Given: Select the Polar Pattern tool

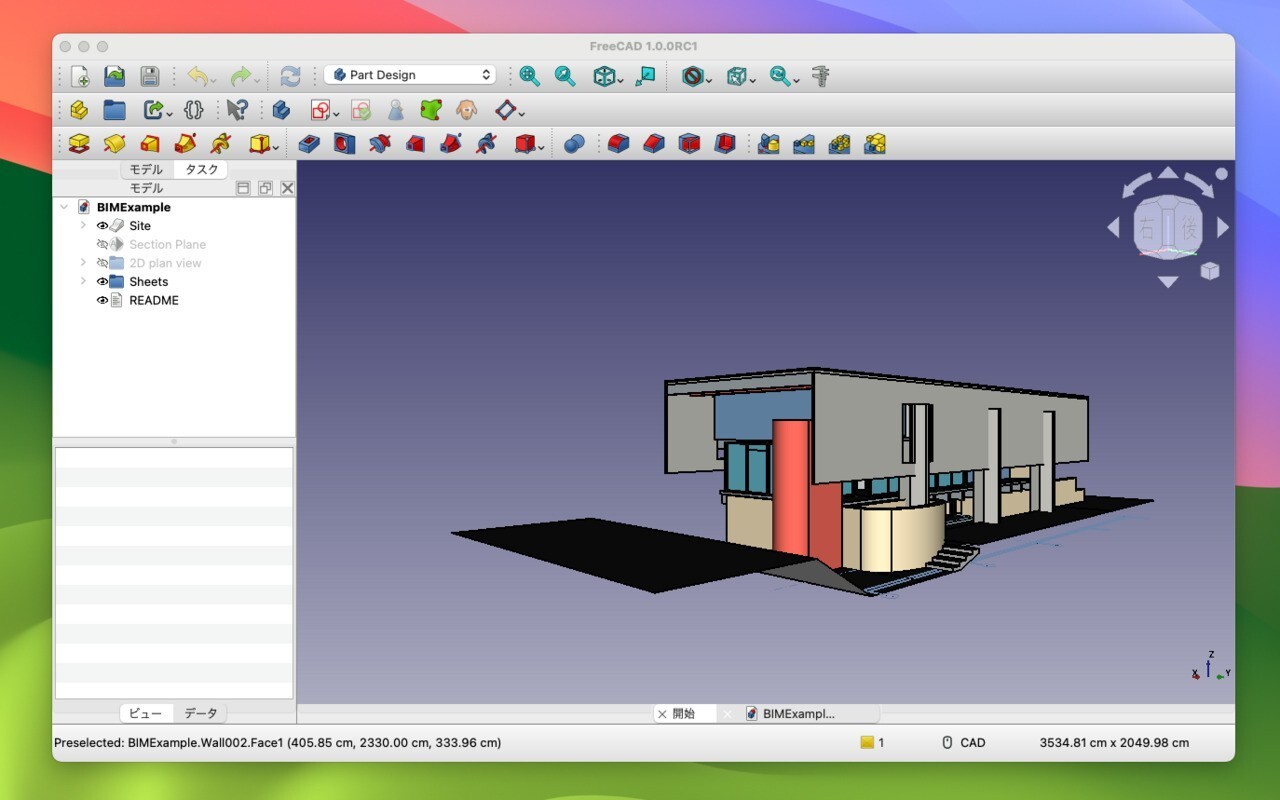Looking at the screenshot, I should (x=839, y=144).
